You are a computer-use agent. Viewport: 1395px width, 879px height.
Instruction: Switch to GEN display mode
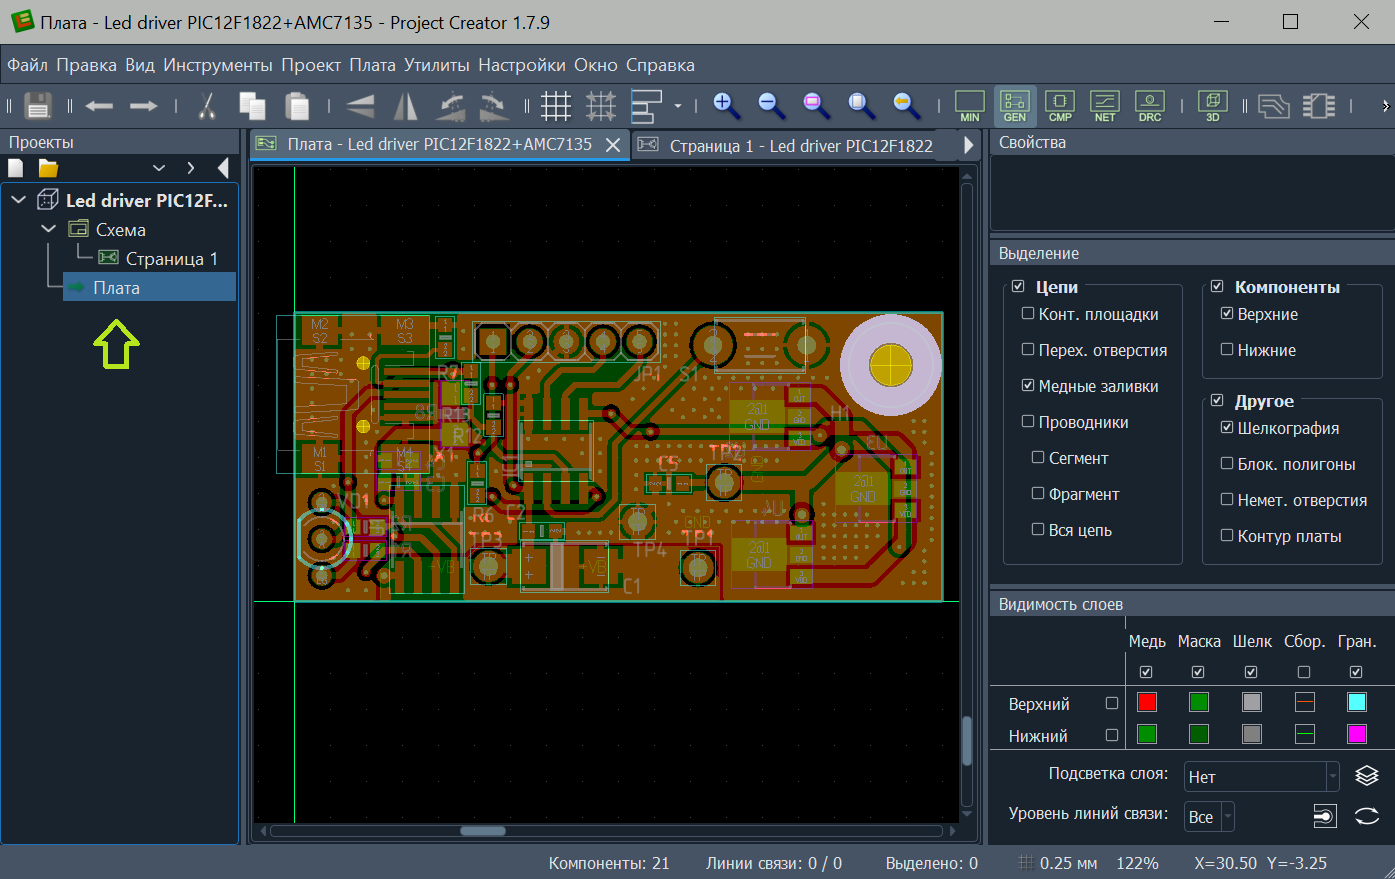click(1015, 106)
